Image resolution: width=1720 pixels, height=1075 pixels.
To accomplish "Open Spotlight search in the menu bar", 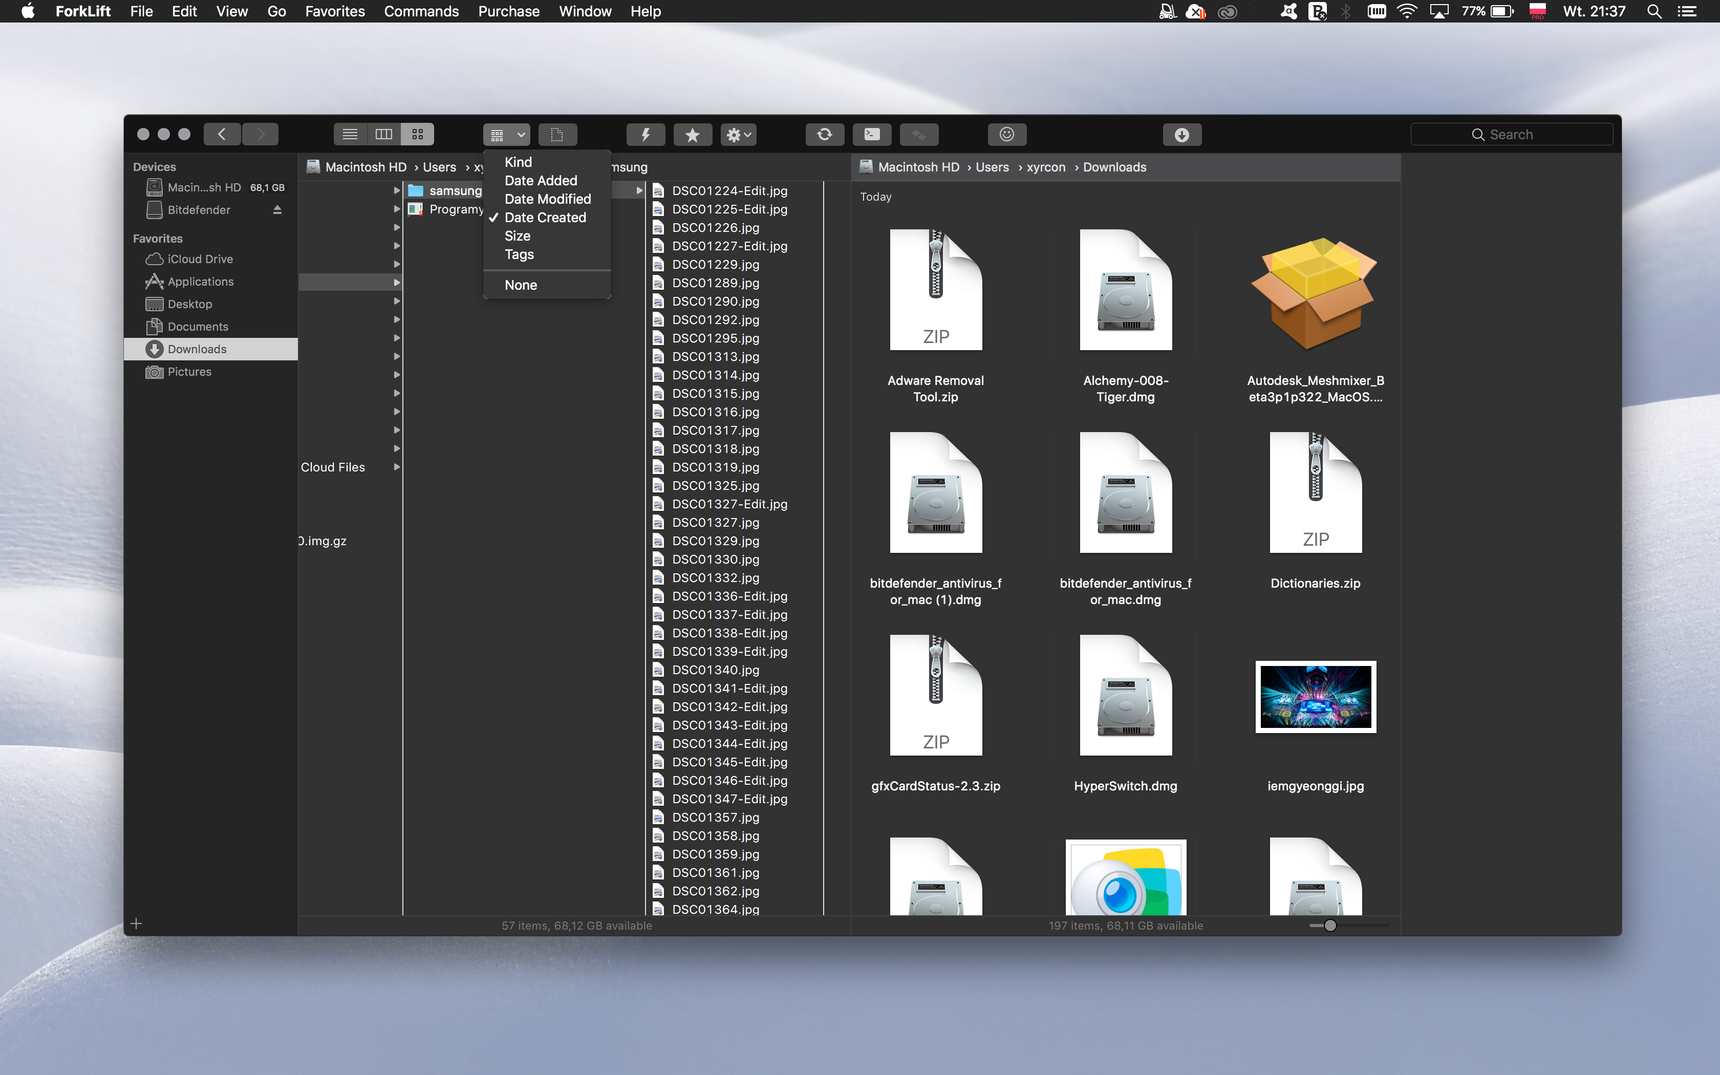I will point(1654,11).
